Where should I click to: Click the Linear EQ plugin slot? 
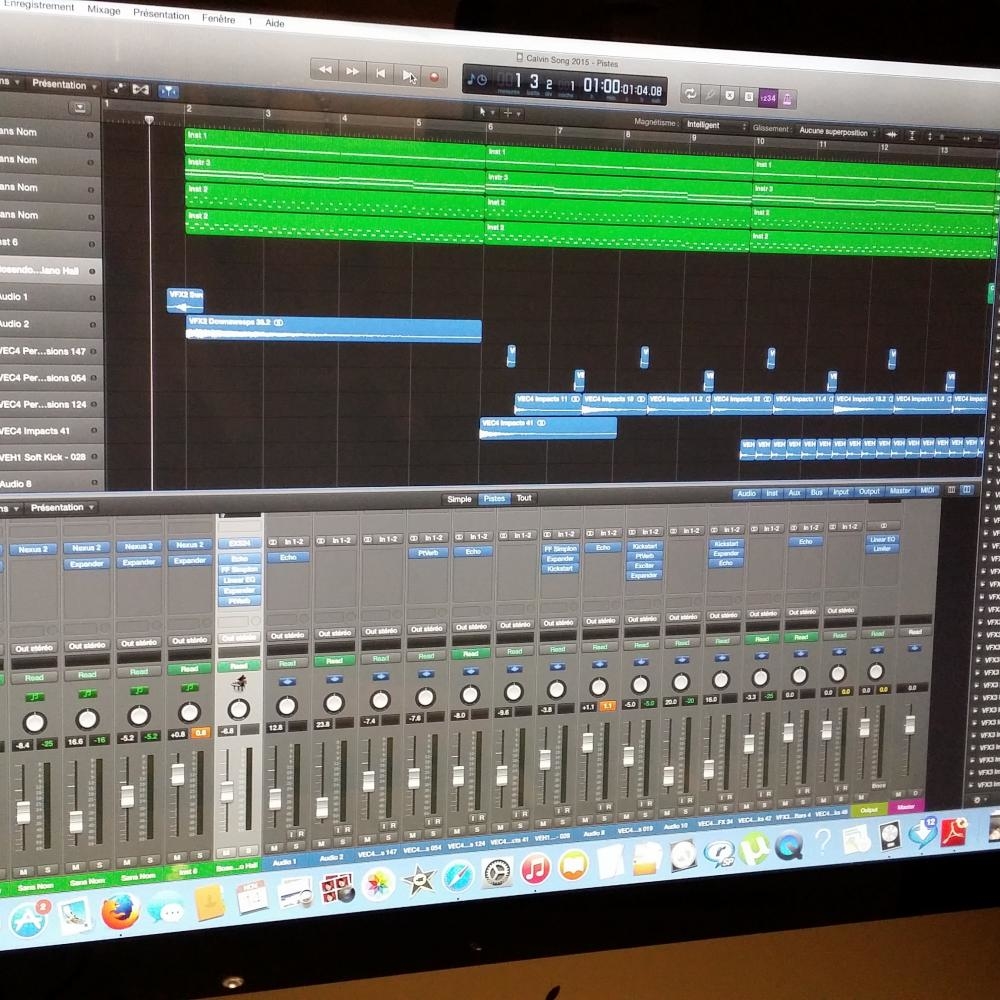point(881,539)
